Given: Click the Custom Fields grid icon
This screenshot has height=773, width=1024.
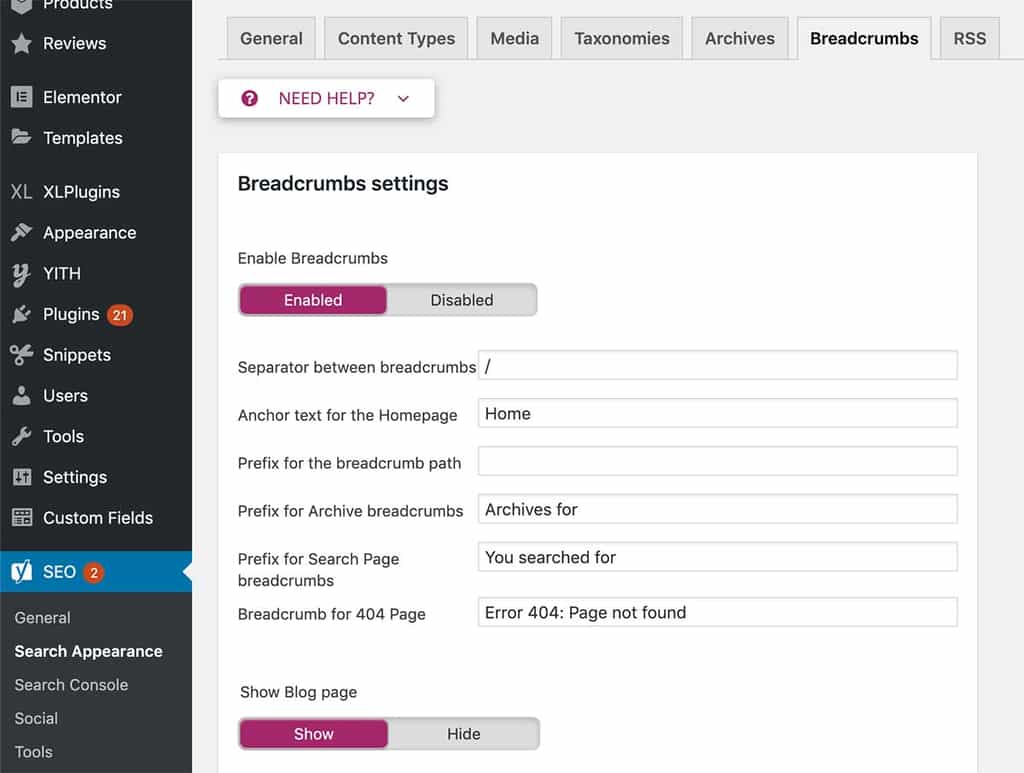Looking at the screenshot, I should click(x=22, y=518).
